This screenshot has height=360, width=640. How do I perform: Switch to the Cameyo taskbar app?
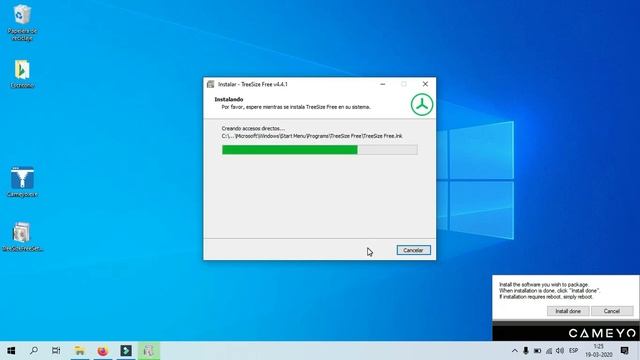[x=126, y=351]
